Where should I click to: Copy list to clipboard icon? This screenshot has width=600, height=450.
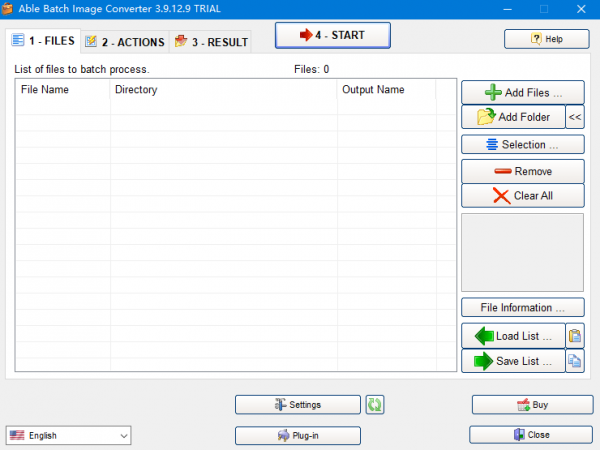575,360
